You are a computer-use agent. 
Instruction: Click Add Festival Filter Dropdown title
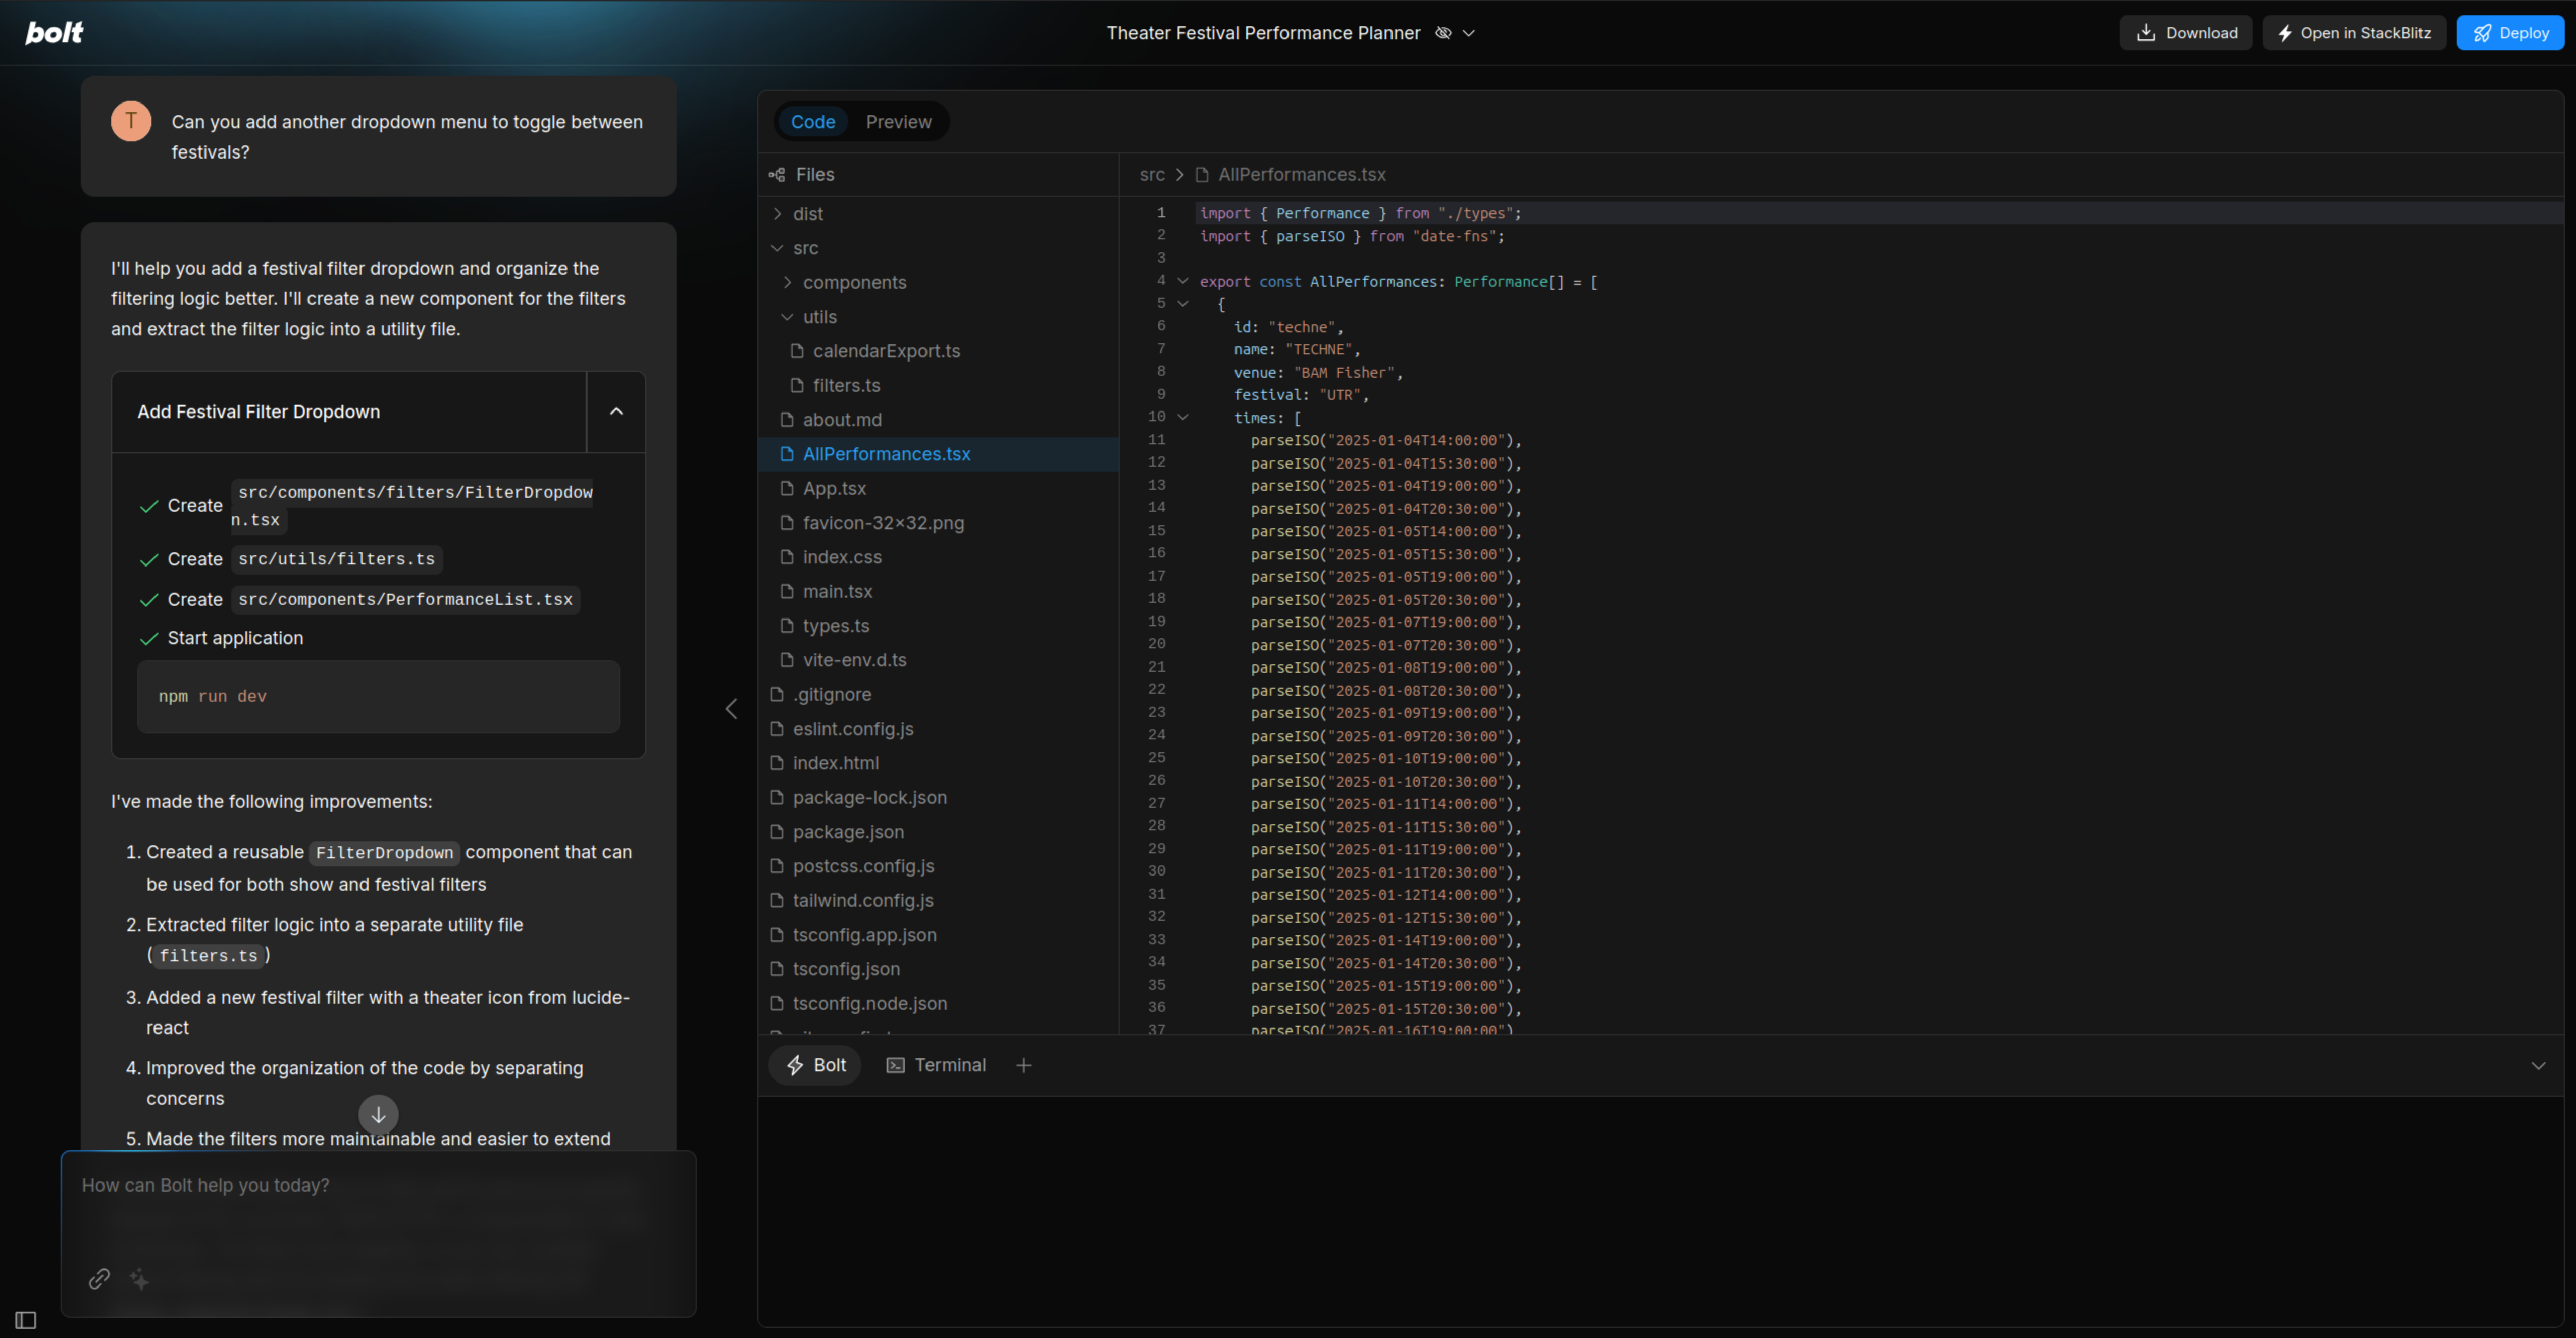[258, 412]
